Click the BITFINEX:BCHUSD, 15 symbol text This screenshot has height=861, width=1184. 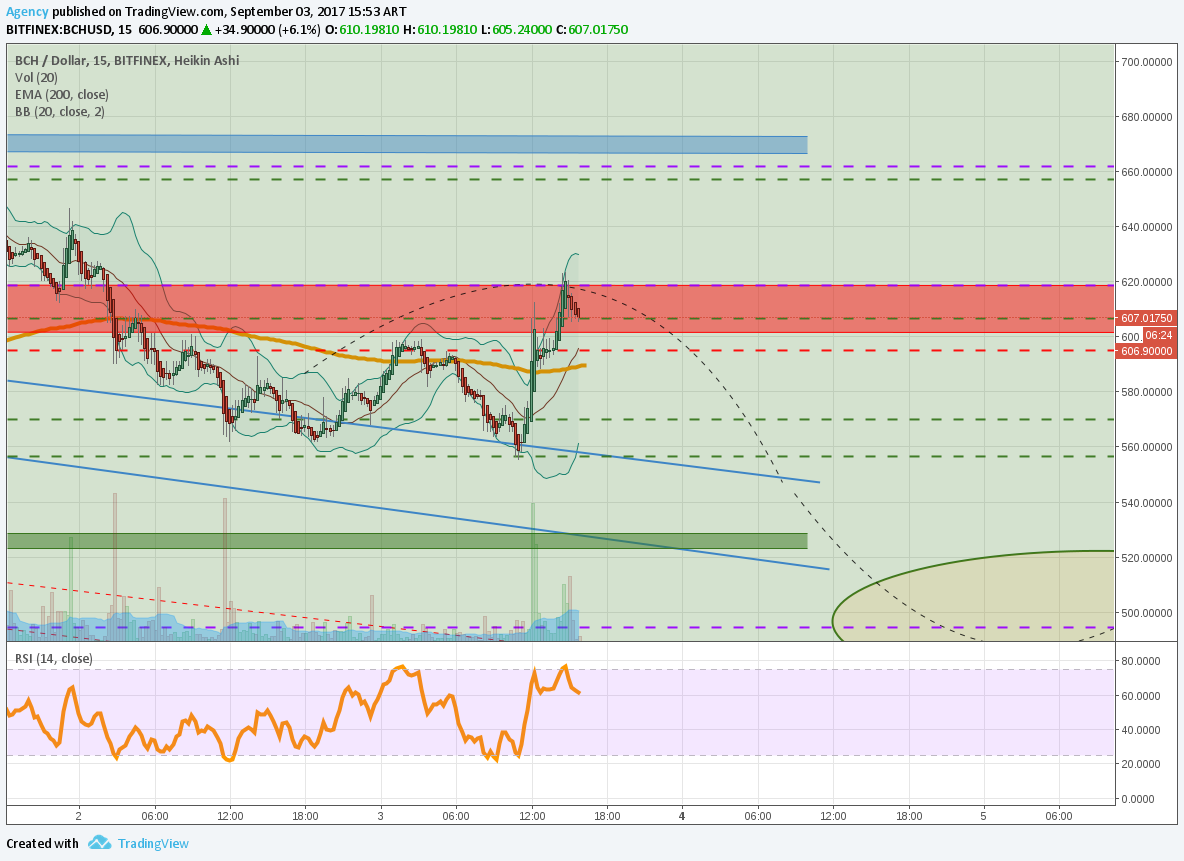[69, 29]
